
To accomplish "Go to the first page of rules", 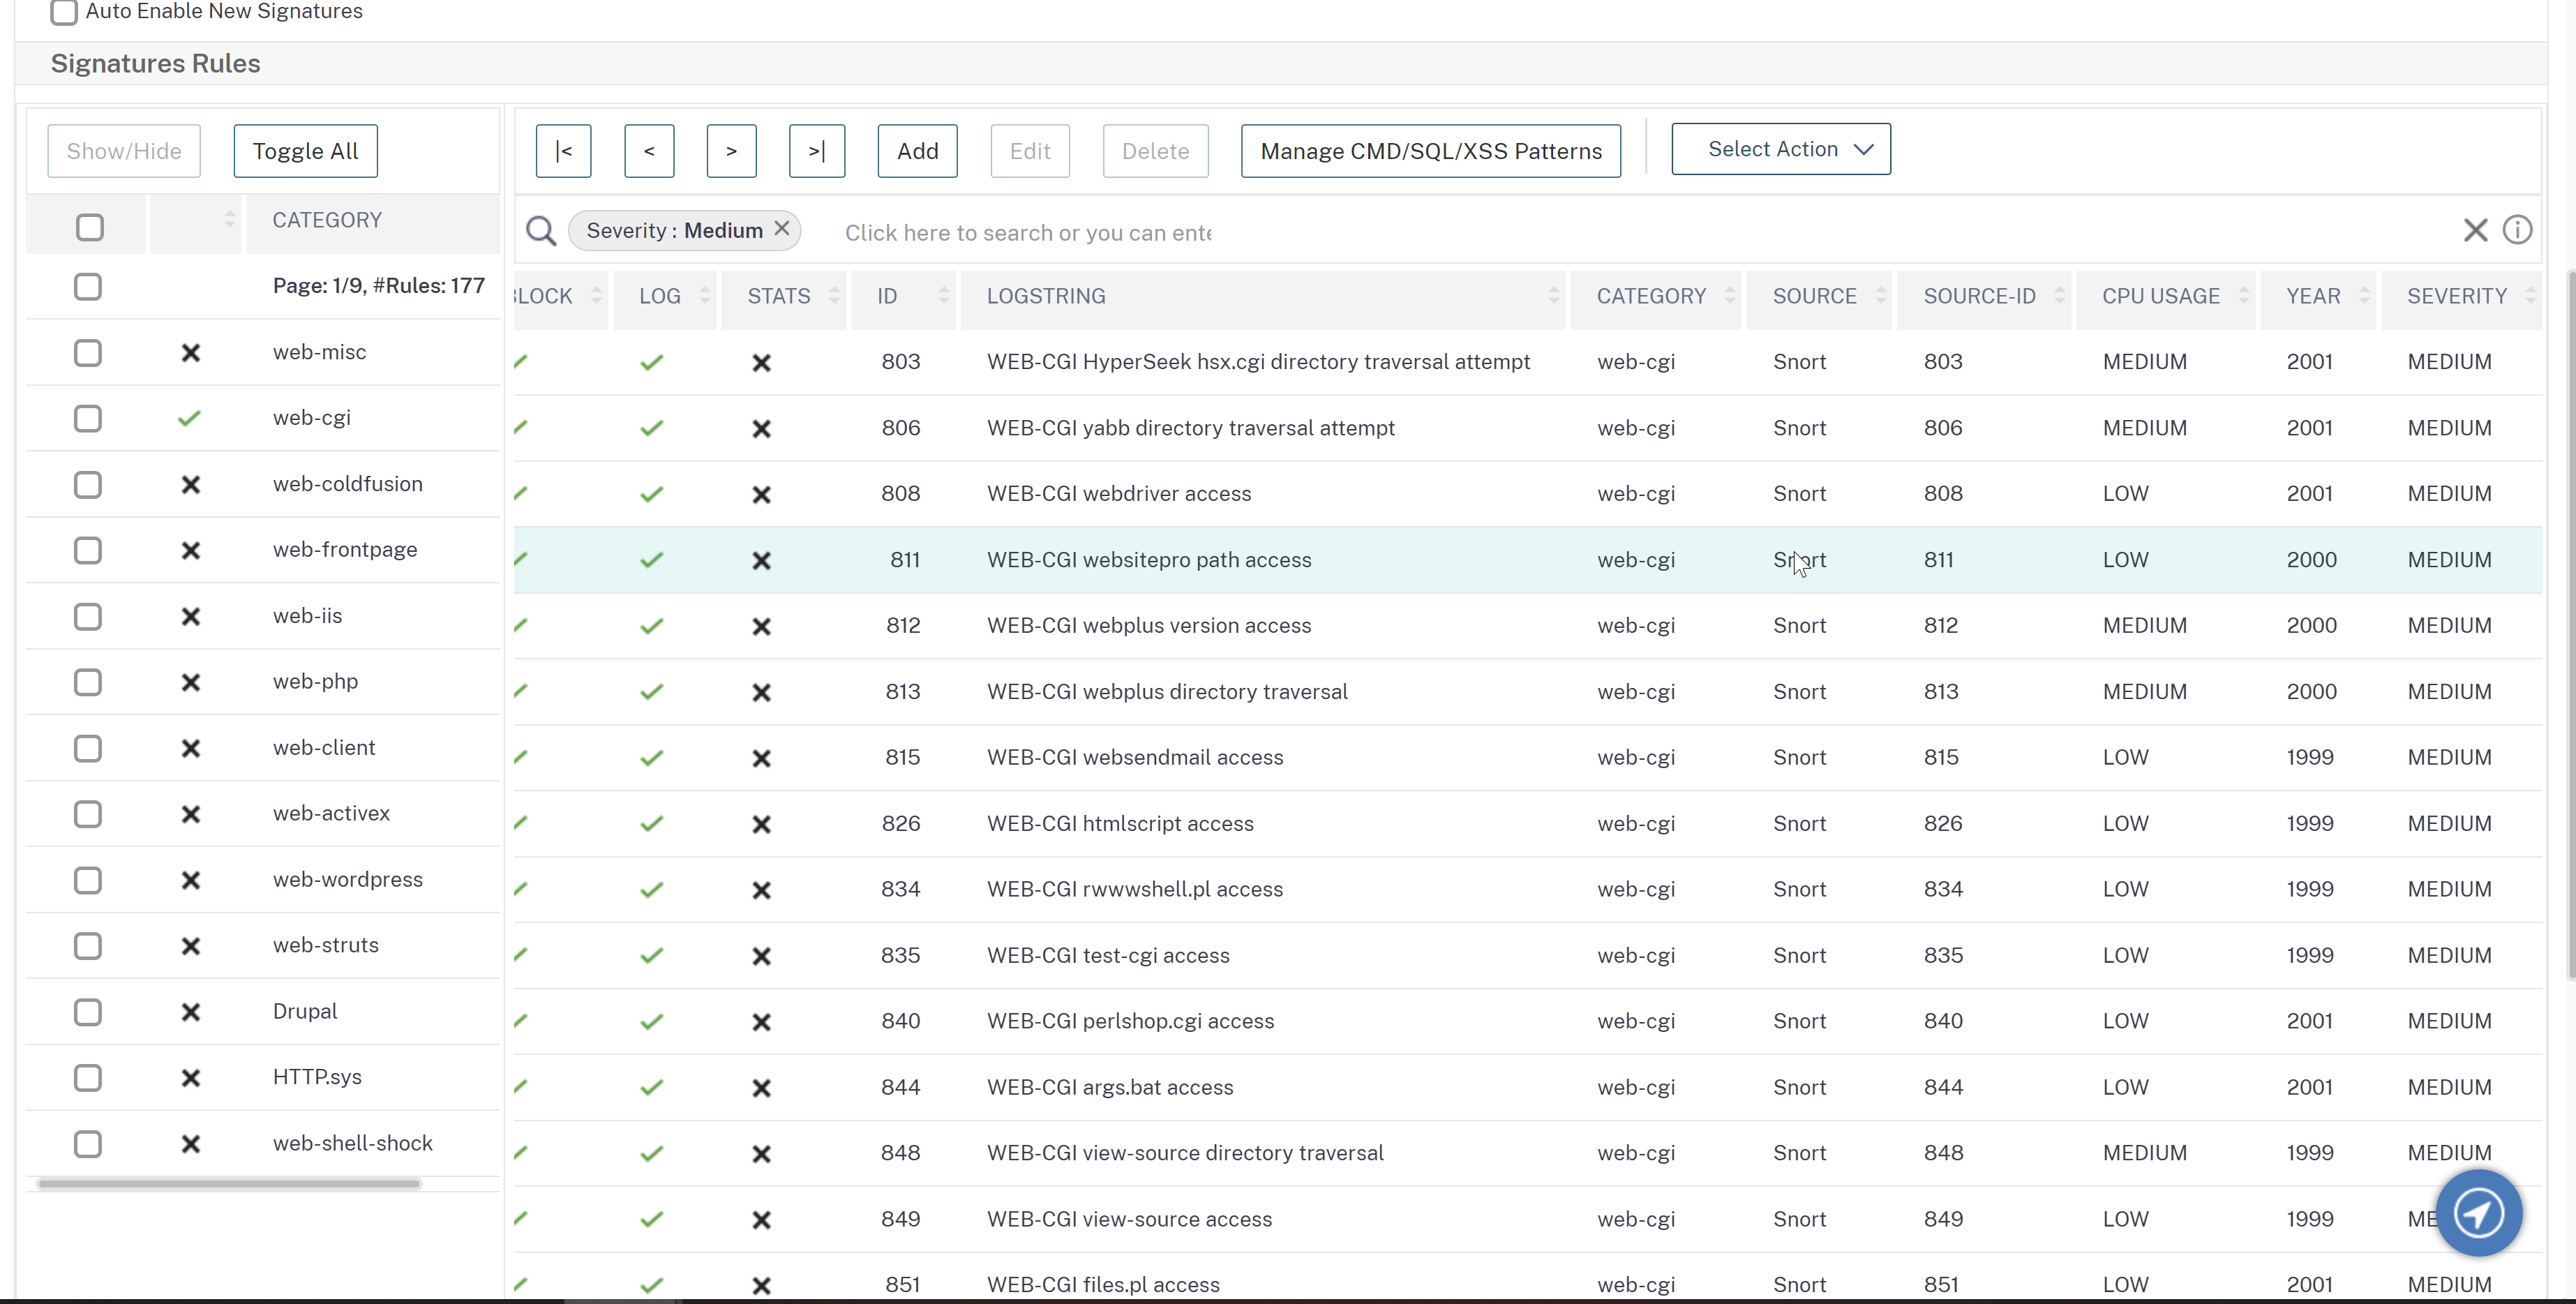I will click(x=563, y=151).
